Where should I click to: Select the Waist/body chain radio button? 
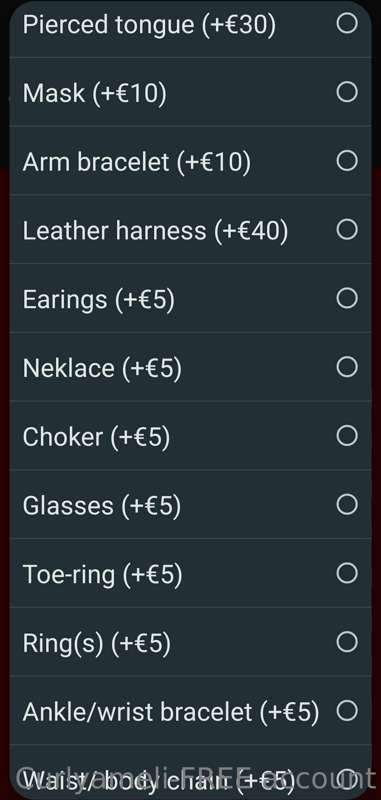click(x=347, y=779)
